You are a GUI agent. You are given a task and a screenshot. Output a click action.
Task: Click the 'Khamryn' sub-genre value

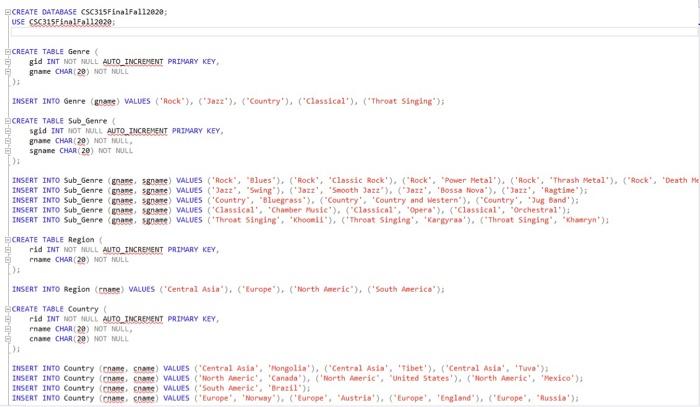tap(581, 220)
